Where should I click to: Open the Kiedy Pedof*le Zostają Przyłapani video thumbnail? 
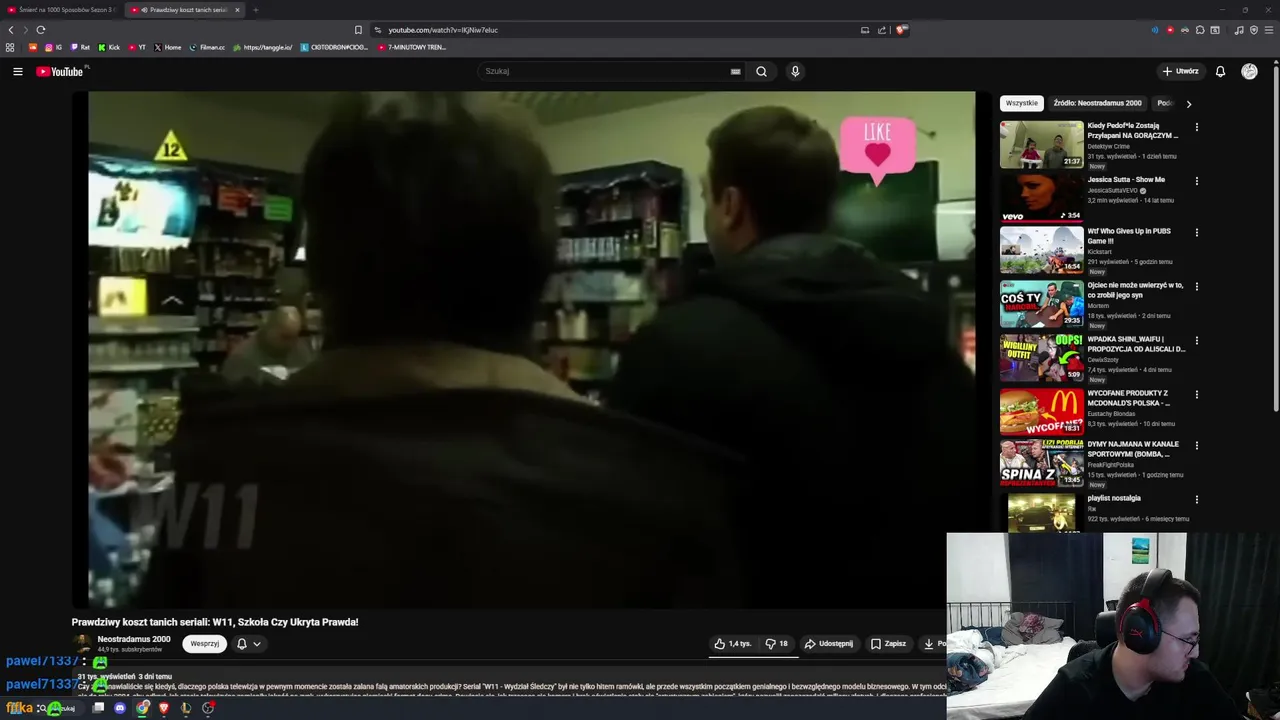click(1042, 145)
